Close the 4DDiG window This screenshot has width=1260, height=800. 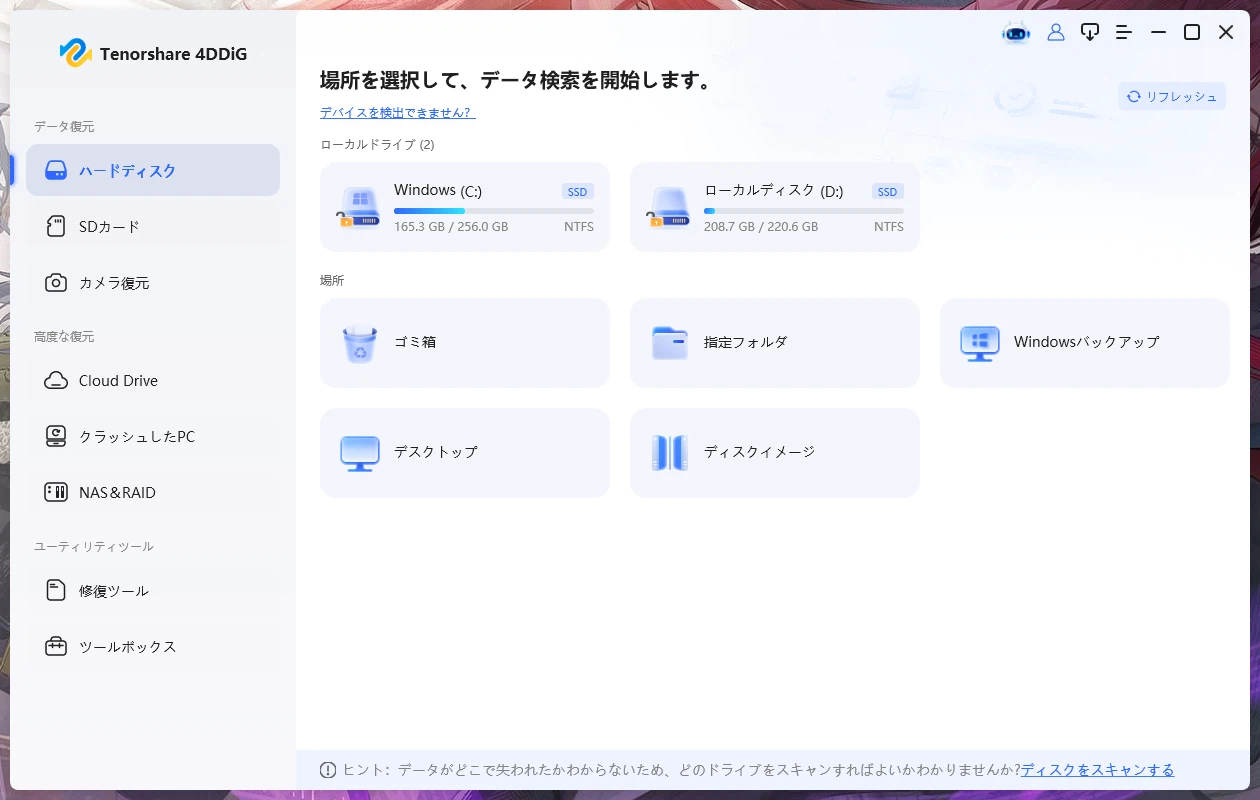click(1226, 33)
